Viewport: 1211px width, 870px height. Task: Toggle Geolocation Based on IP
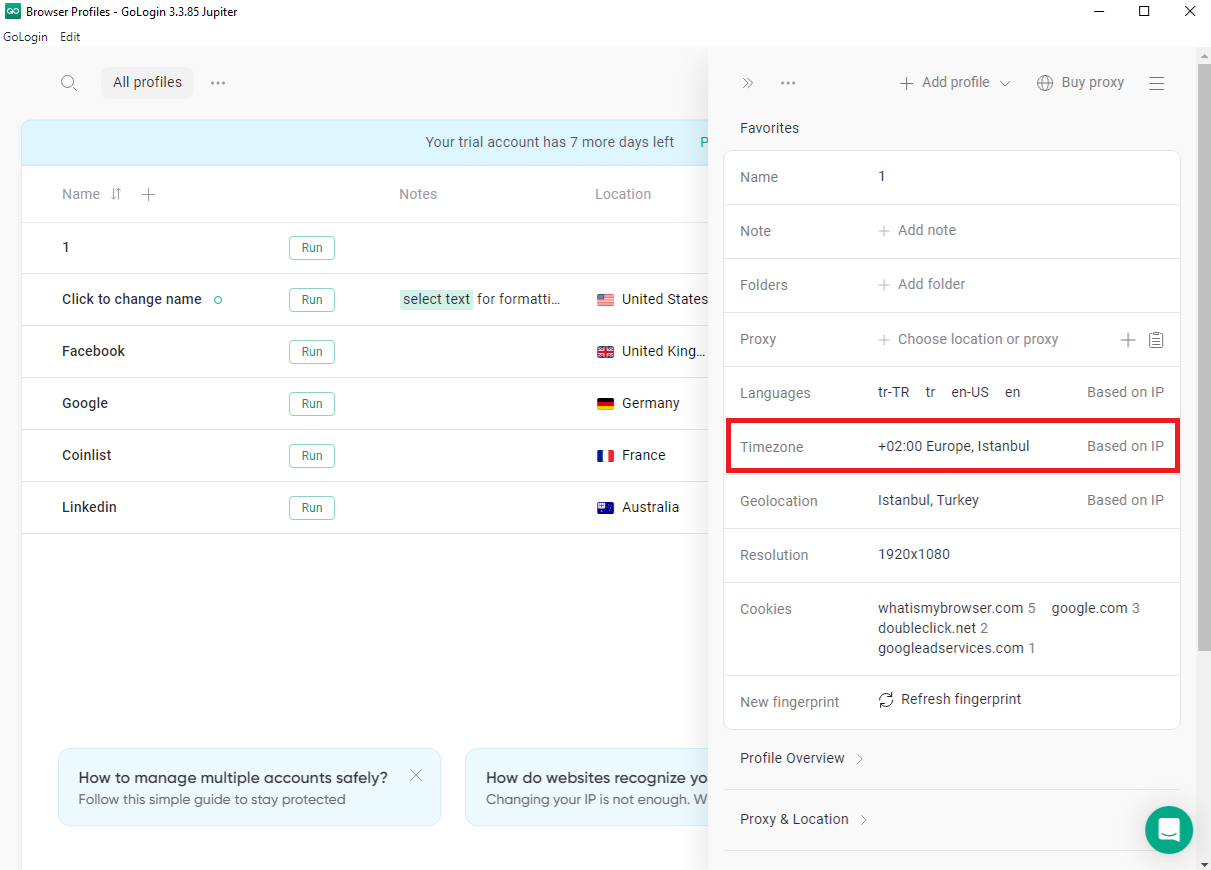[1125, 500]
